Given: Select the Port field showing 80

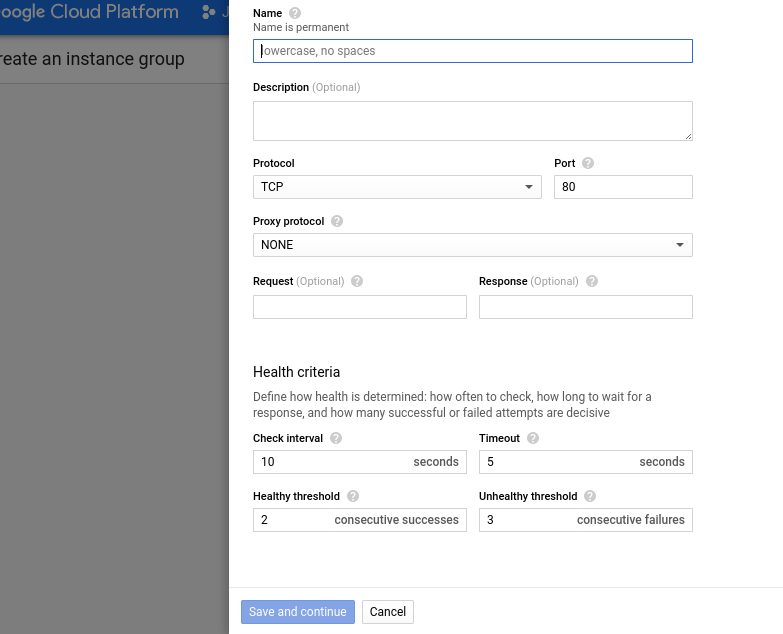Looking at the screenshot, I should 623,187.
